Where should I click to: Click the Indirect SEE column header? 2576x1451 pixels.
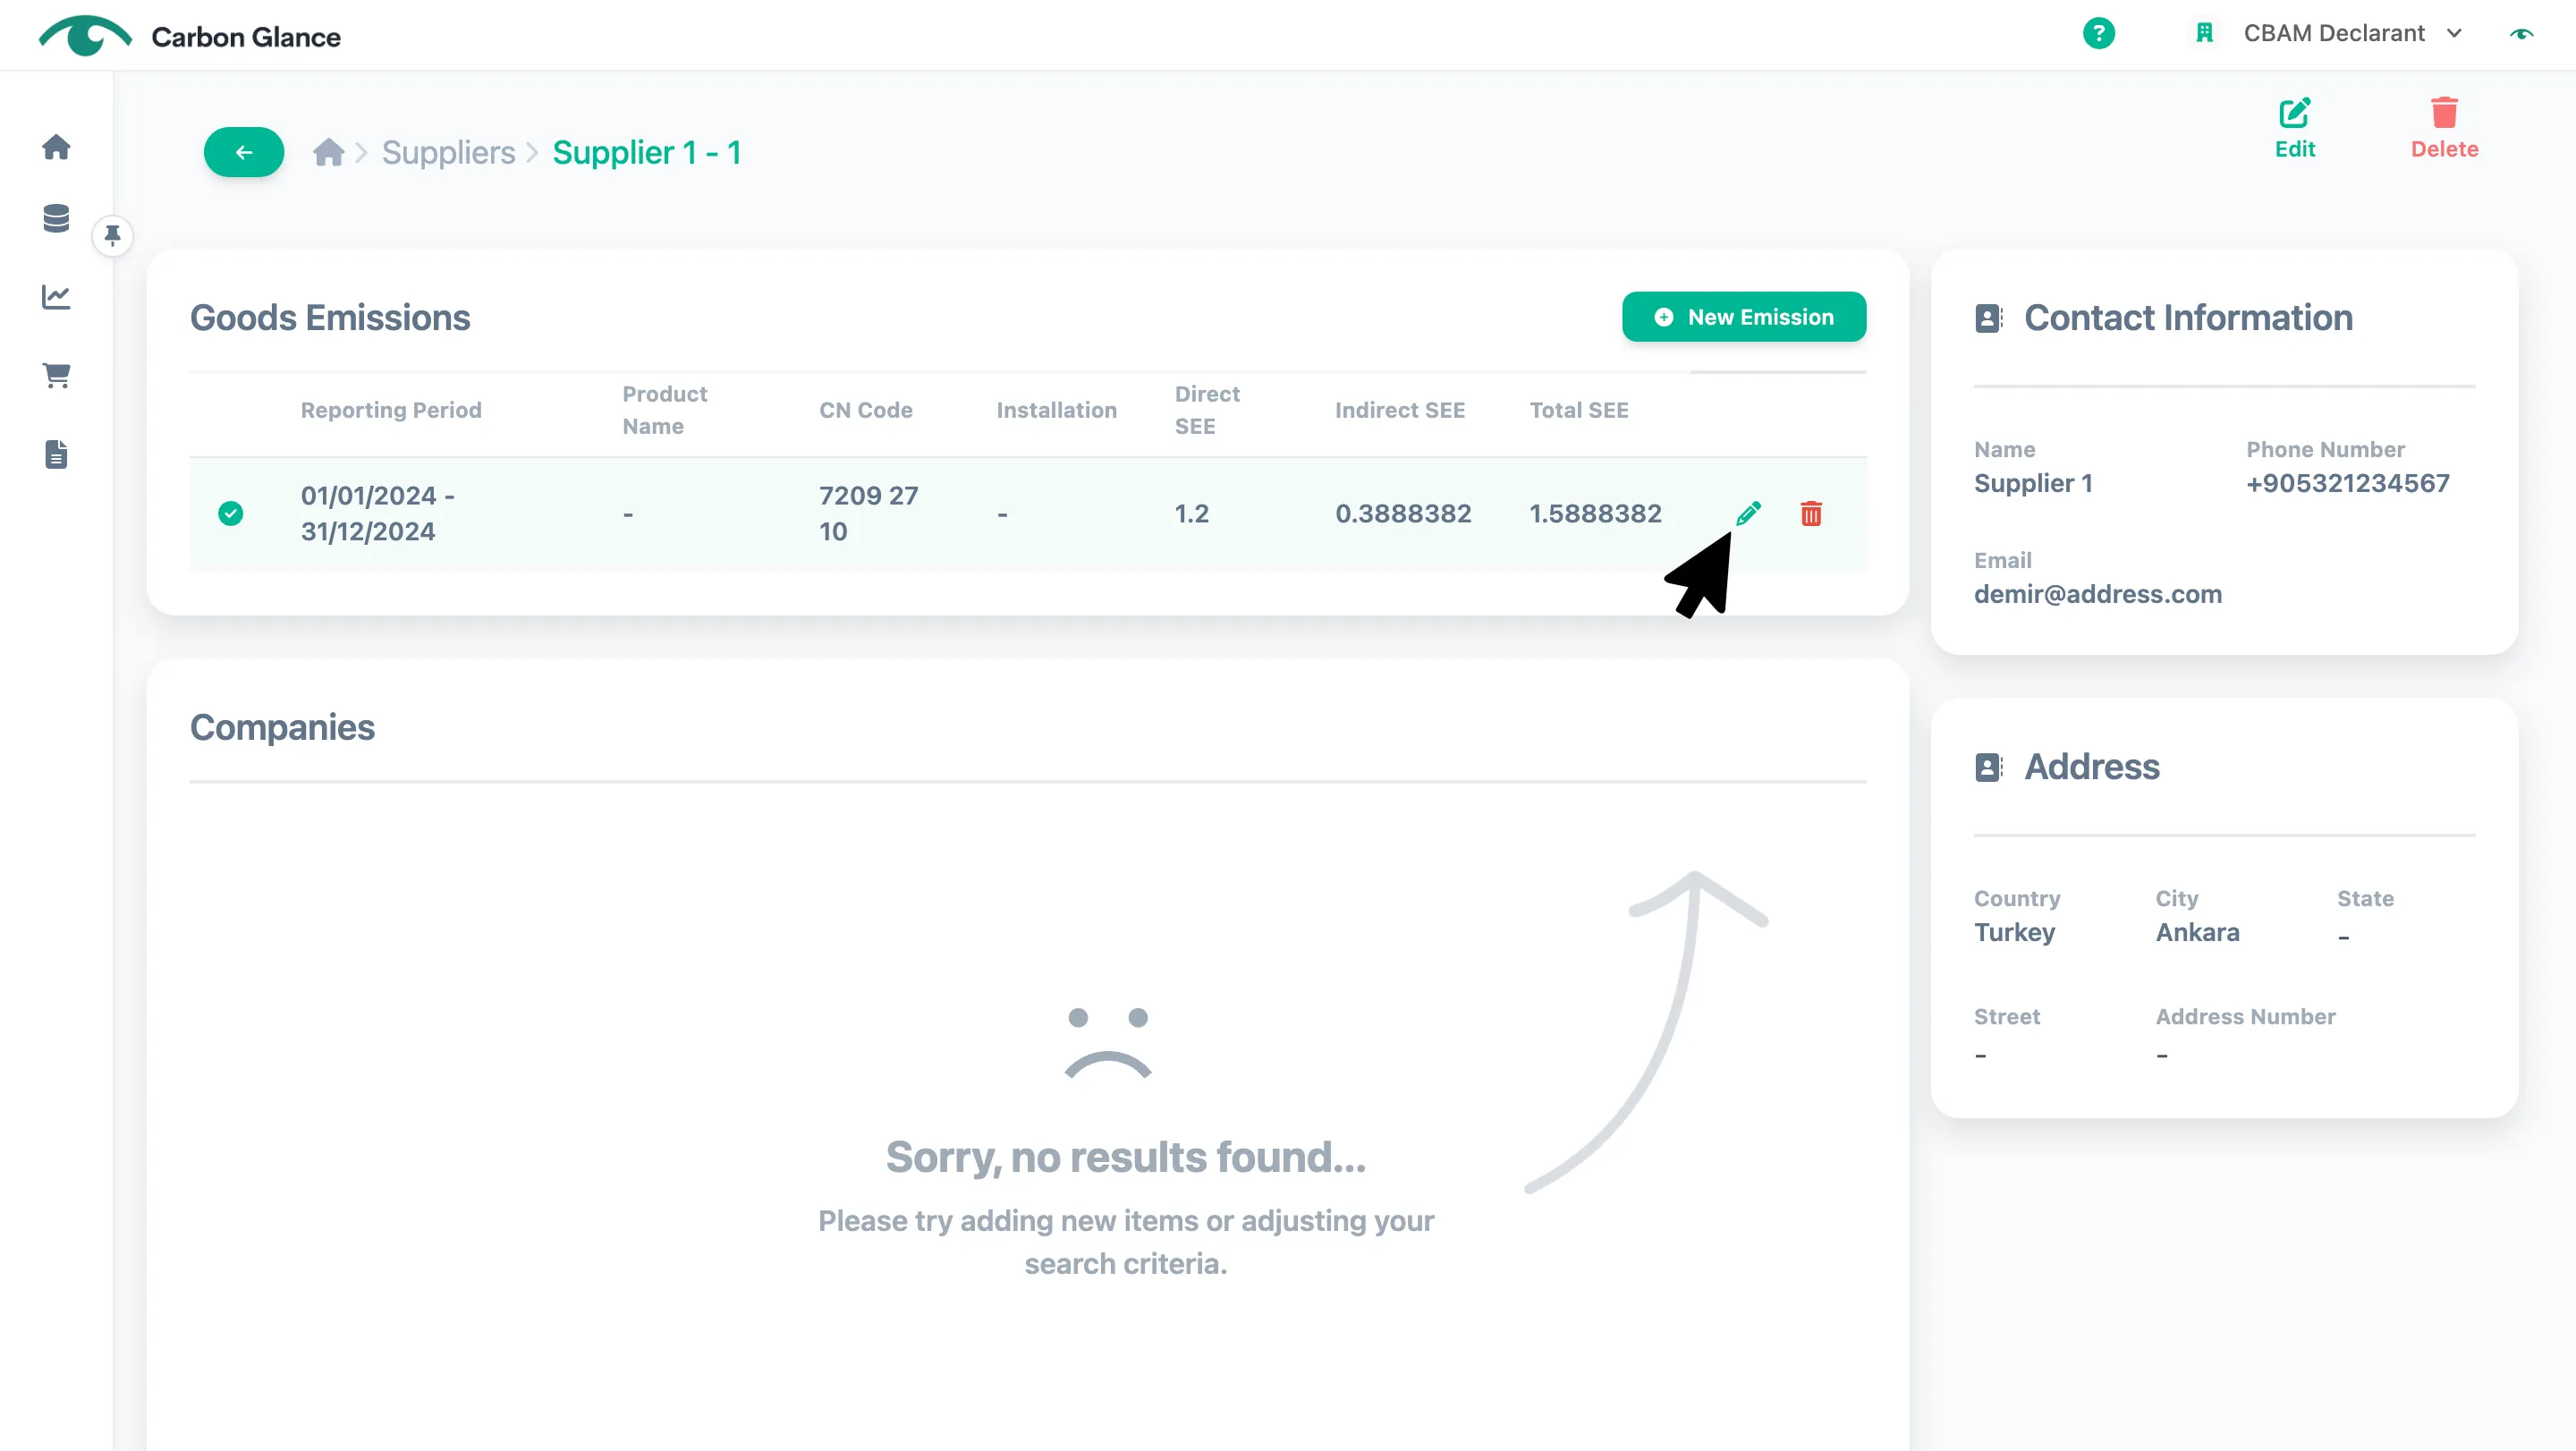(1400, 410)
